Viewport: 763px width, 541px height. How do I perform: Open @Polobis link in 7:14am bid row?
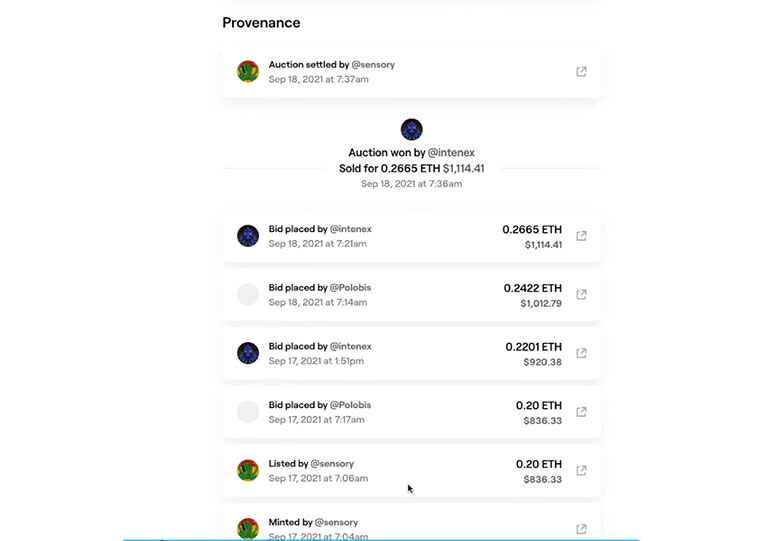[350, 288]
